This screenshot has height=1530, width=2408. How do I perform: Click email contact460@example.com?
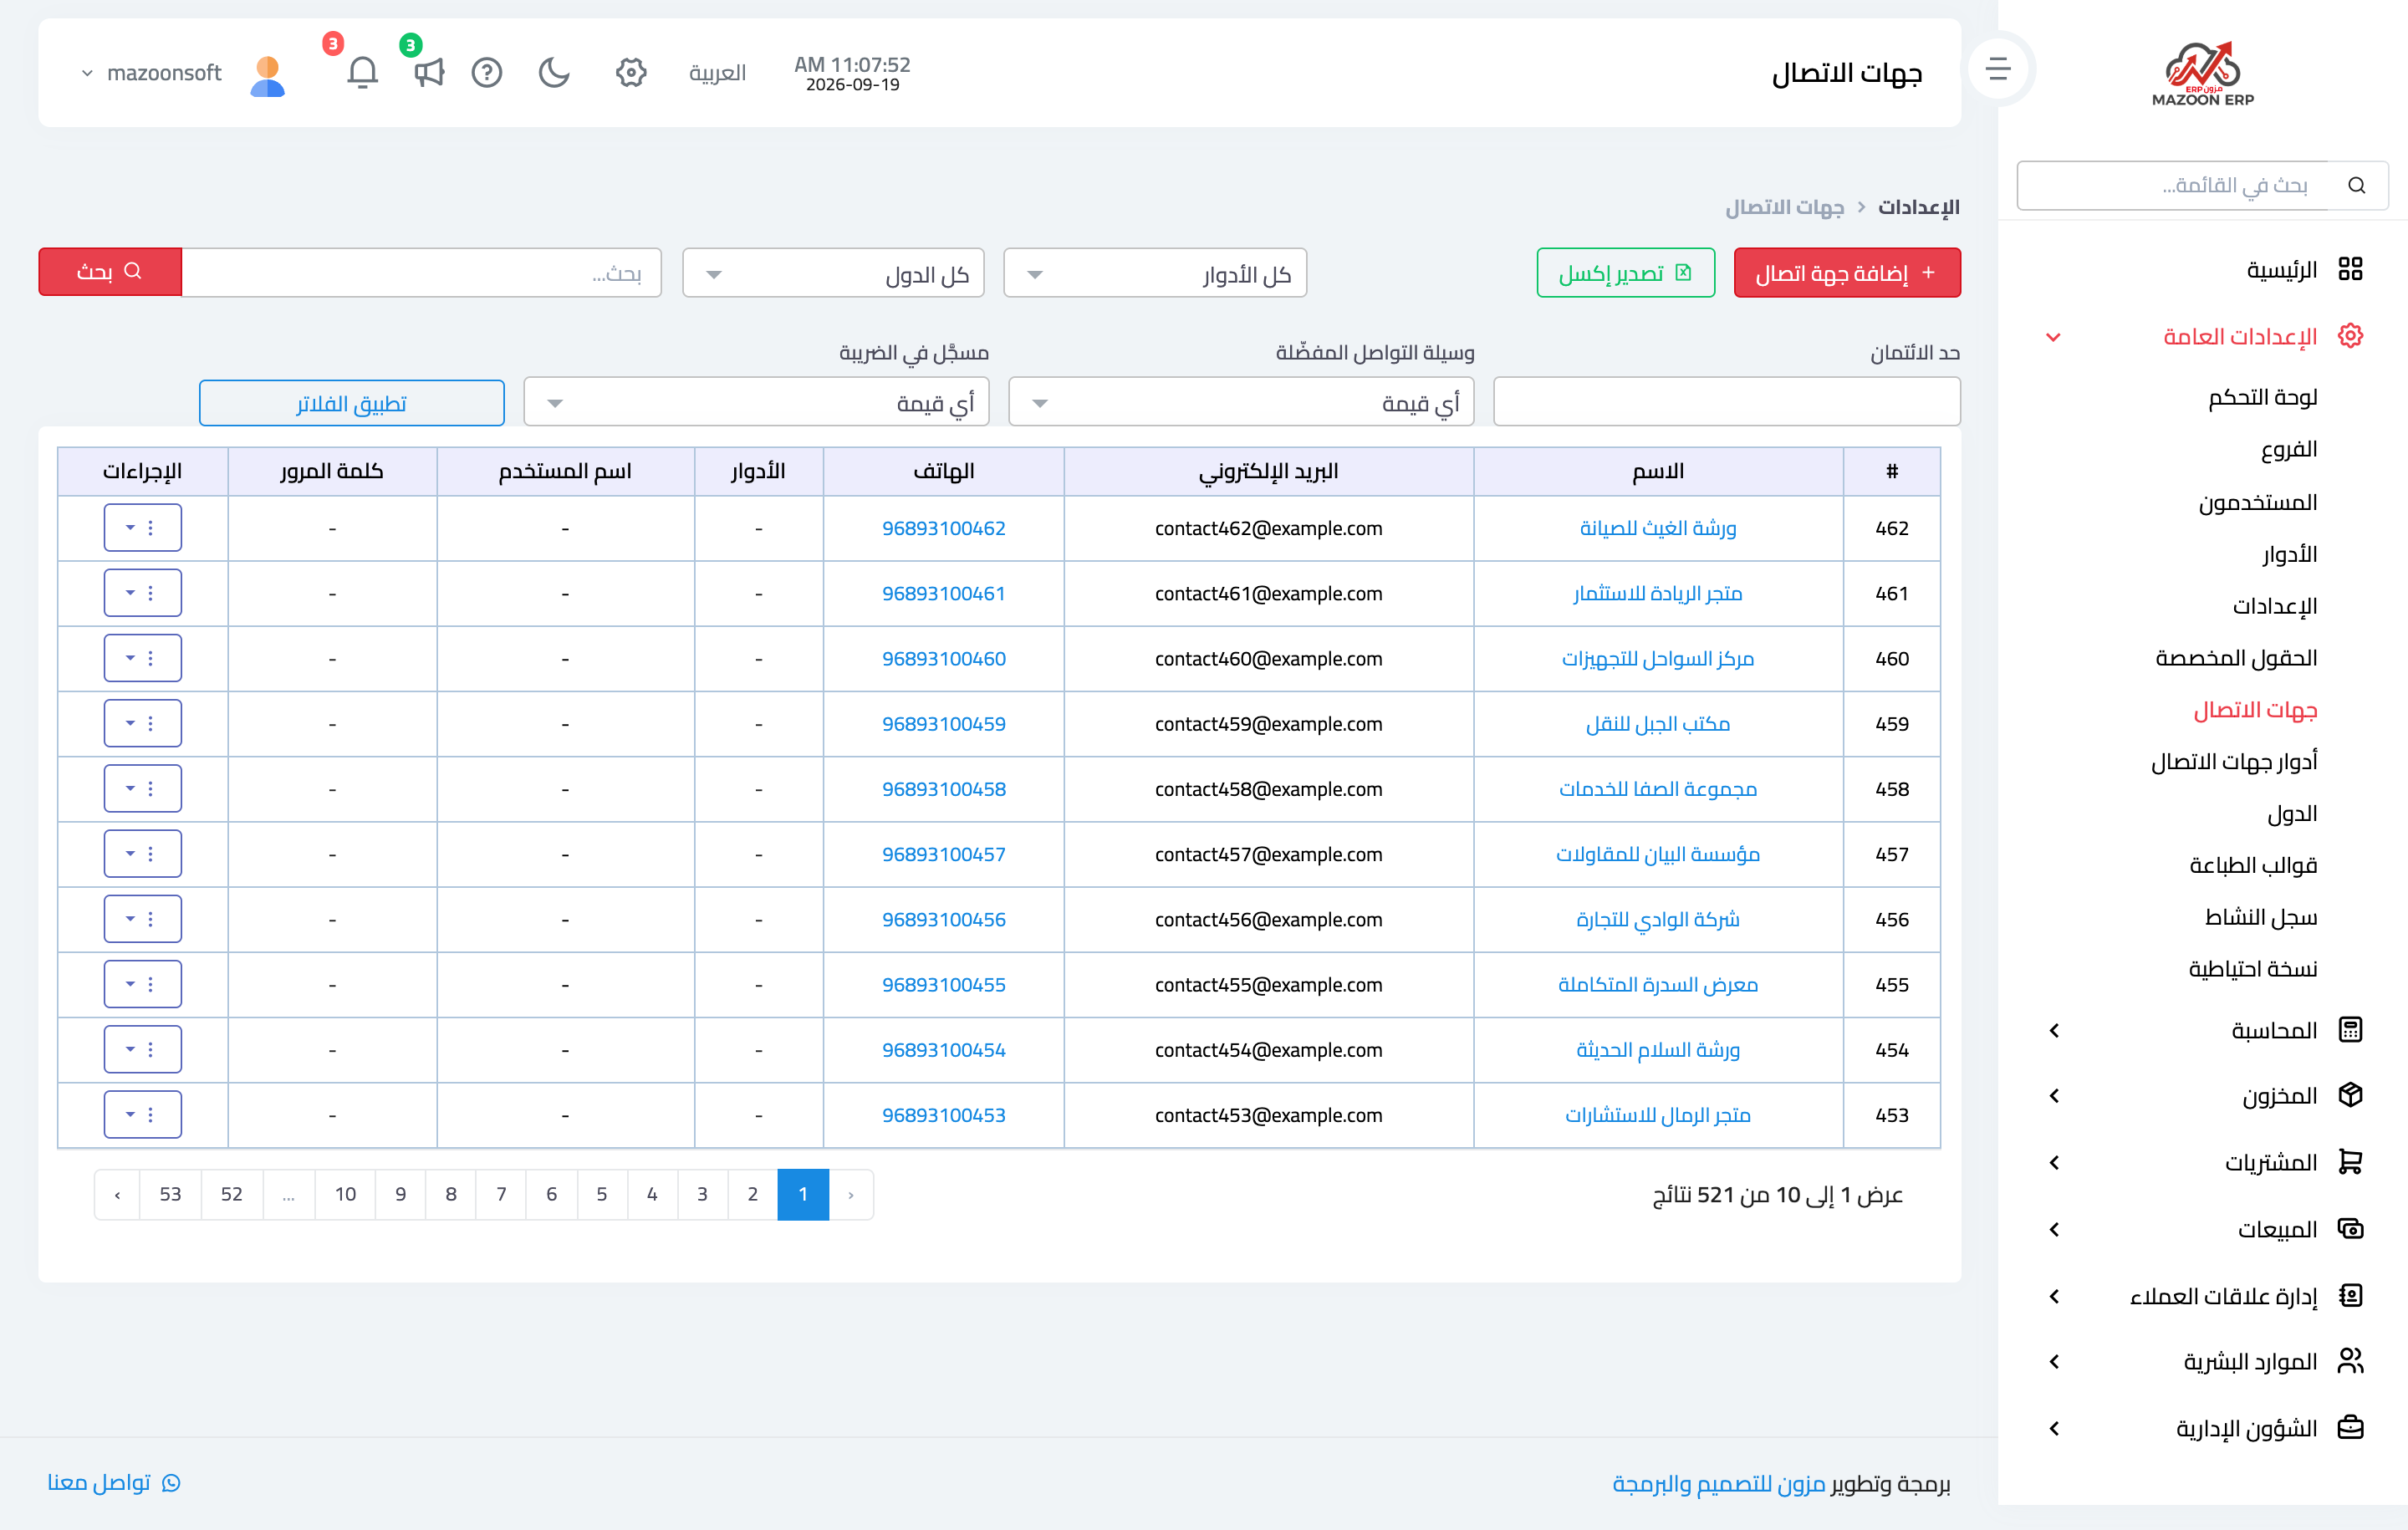click(1268, 659)
